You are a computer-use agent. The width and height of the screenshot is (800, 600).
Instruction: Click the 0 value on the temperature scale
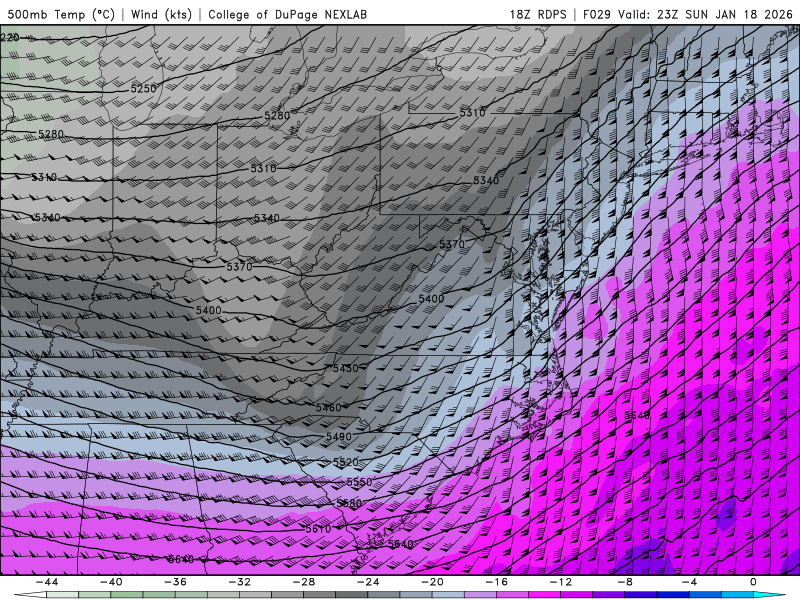[753, 582]
